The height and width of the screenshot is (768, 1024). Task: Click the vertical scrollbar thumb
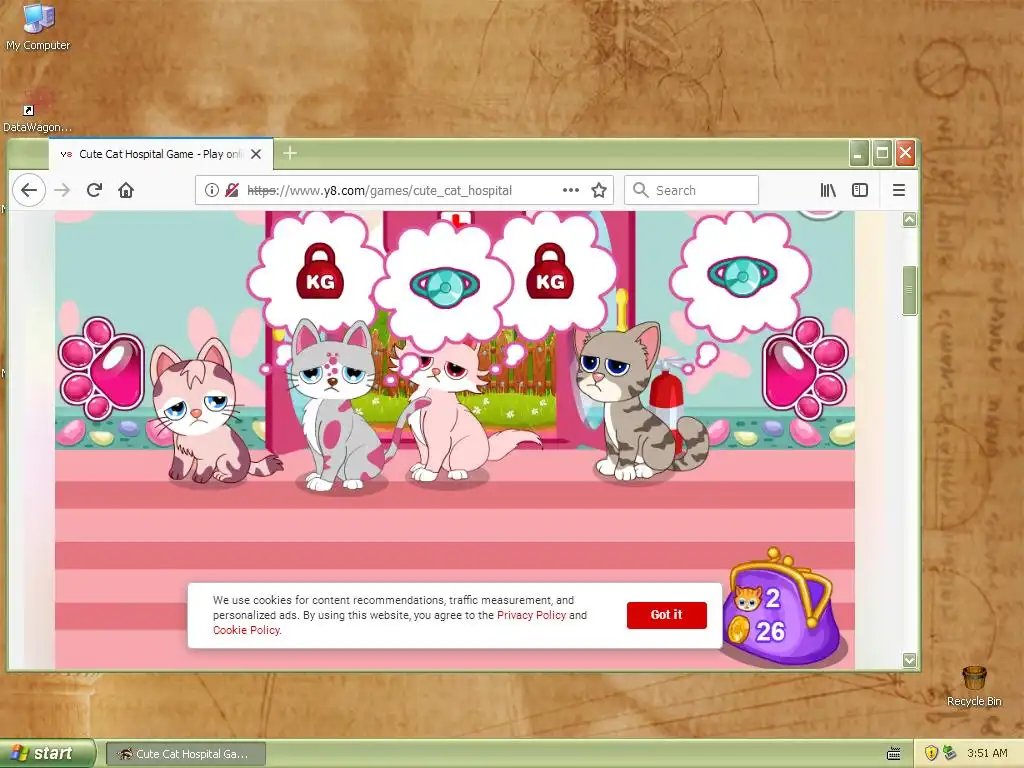pos(909,291)
